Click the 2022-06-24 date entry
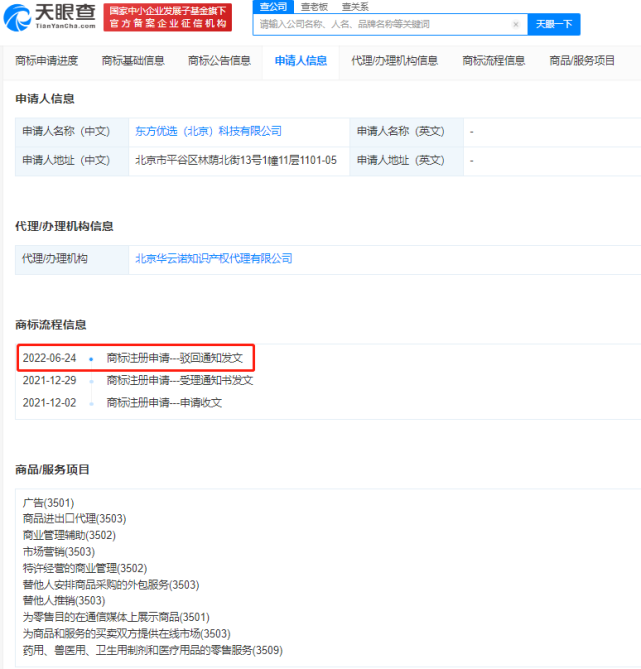 pyautogui.click(x=50, y=358)
